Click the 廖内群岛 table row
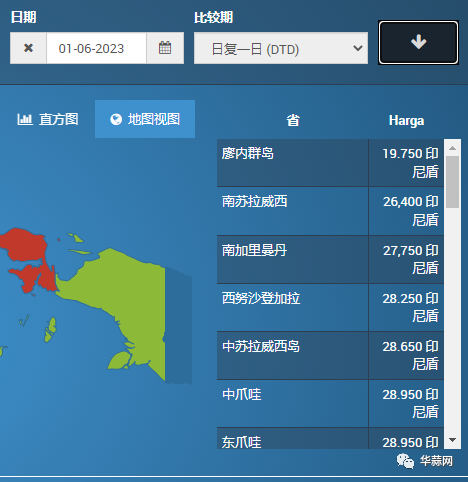The height and width of the screenshot is (482, 468). coord(330,163)
